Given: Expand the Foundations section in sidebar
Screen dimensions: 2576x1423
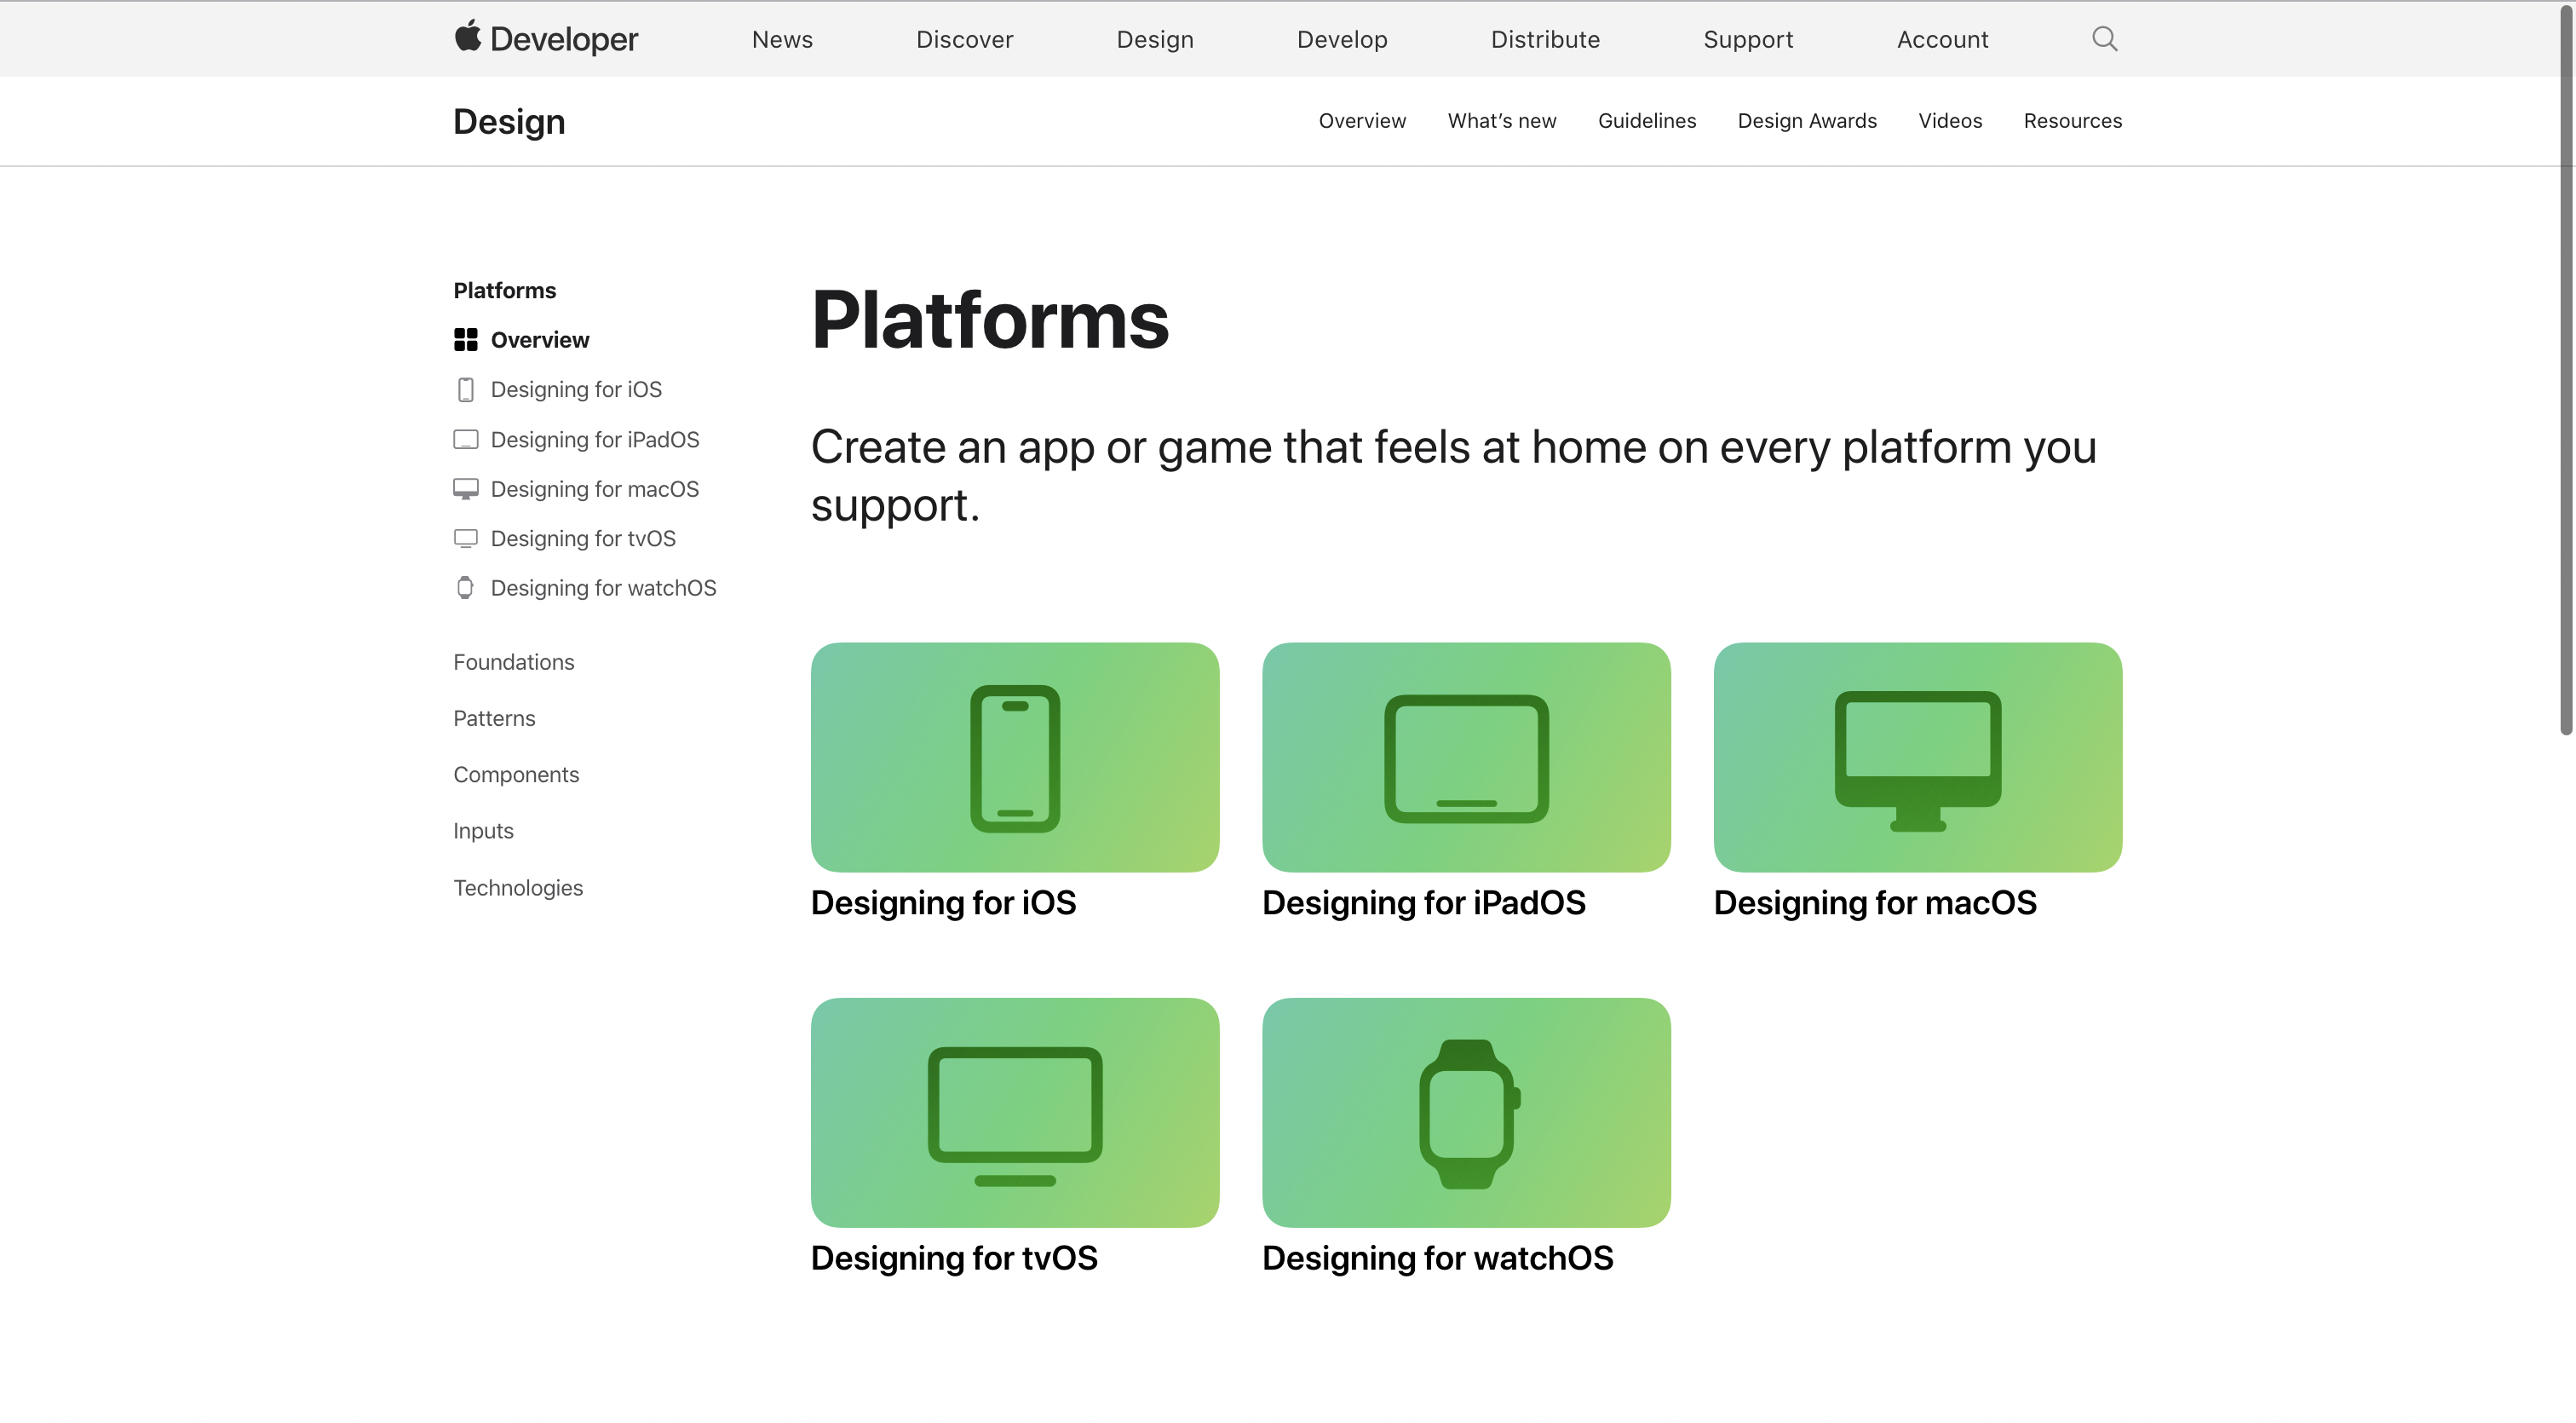Looking at the screenshot, I should coord(513,662).
